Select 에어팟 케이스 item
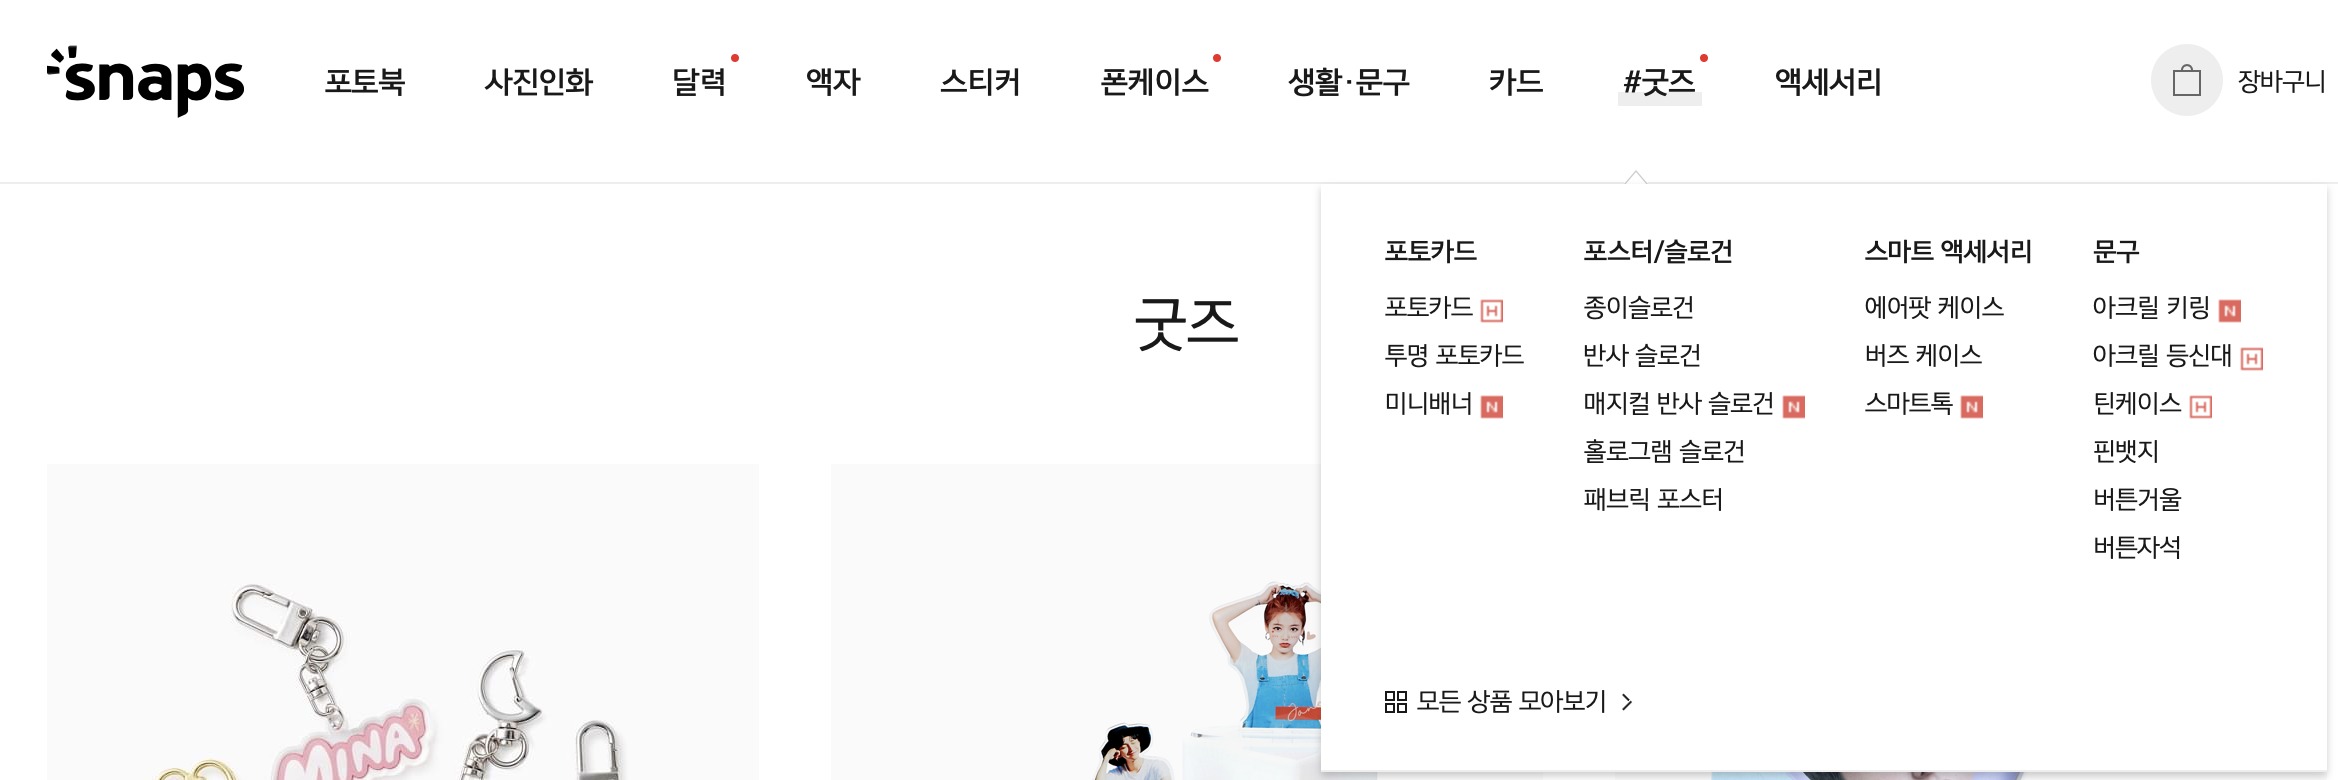The image size is (2338, 780). (x=1934, y=307)
